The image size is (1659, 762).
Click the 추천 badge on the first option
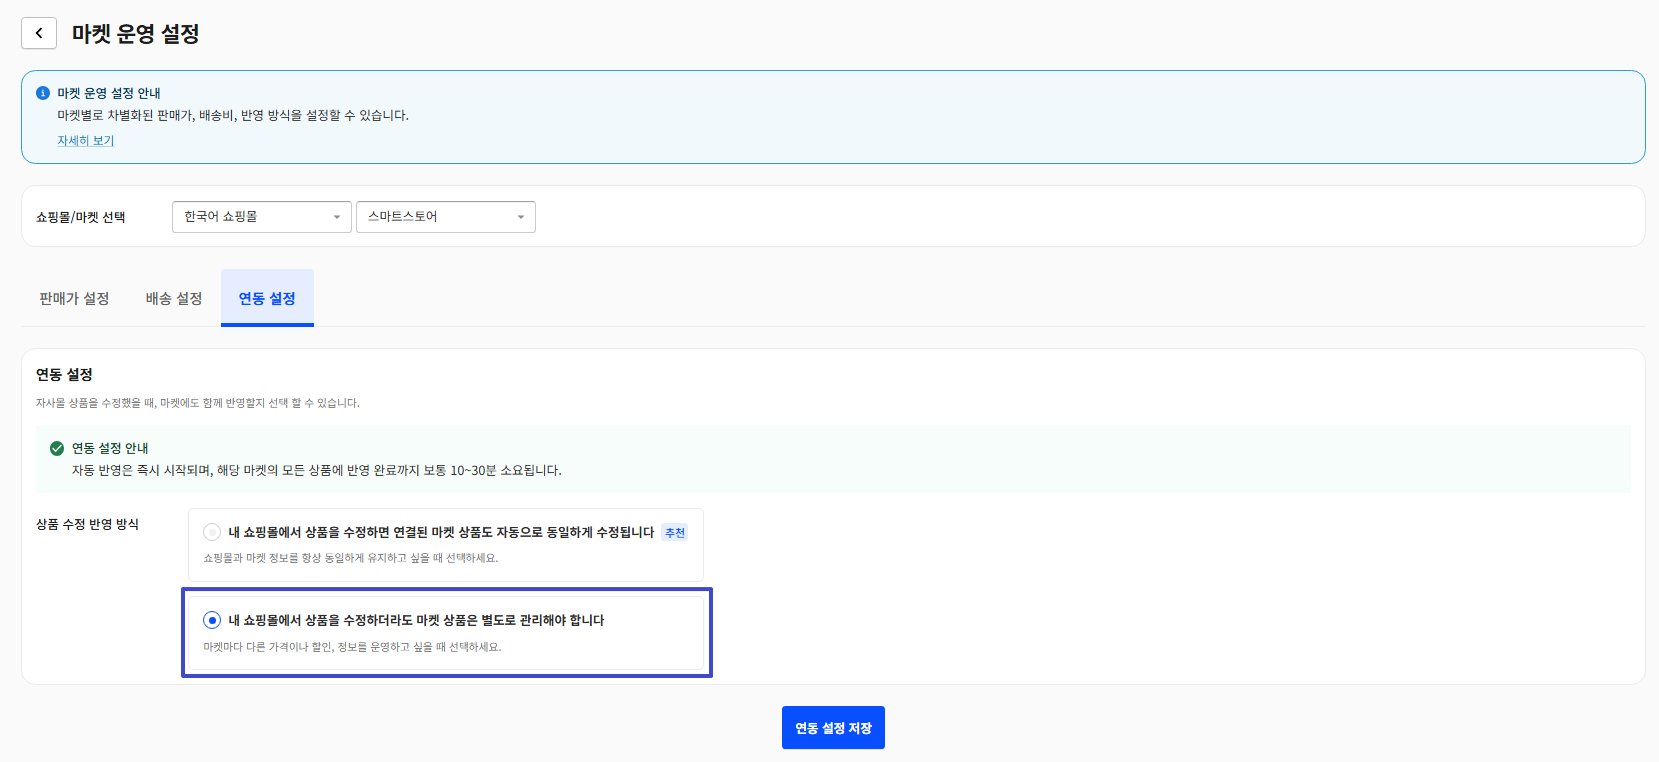[x=675, y=533]
